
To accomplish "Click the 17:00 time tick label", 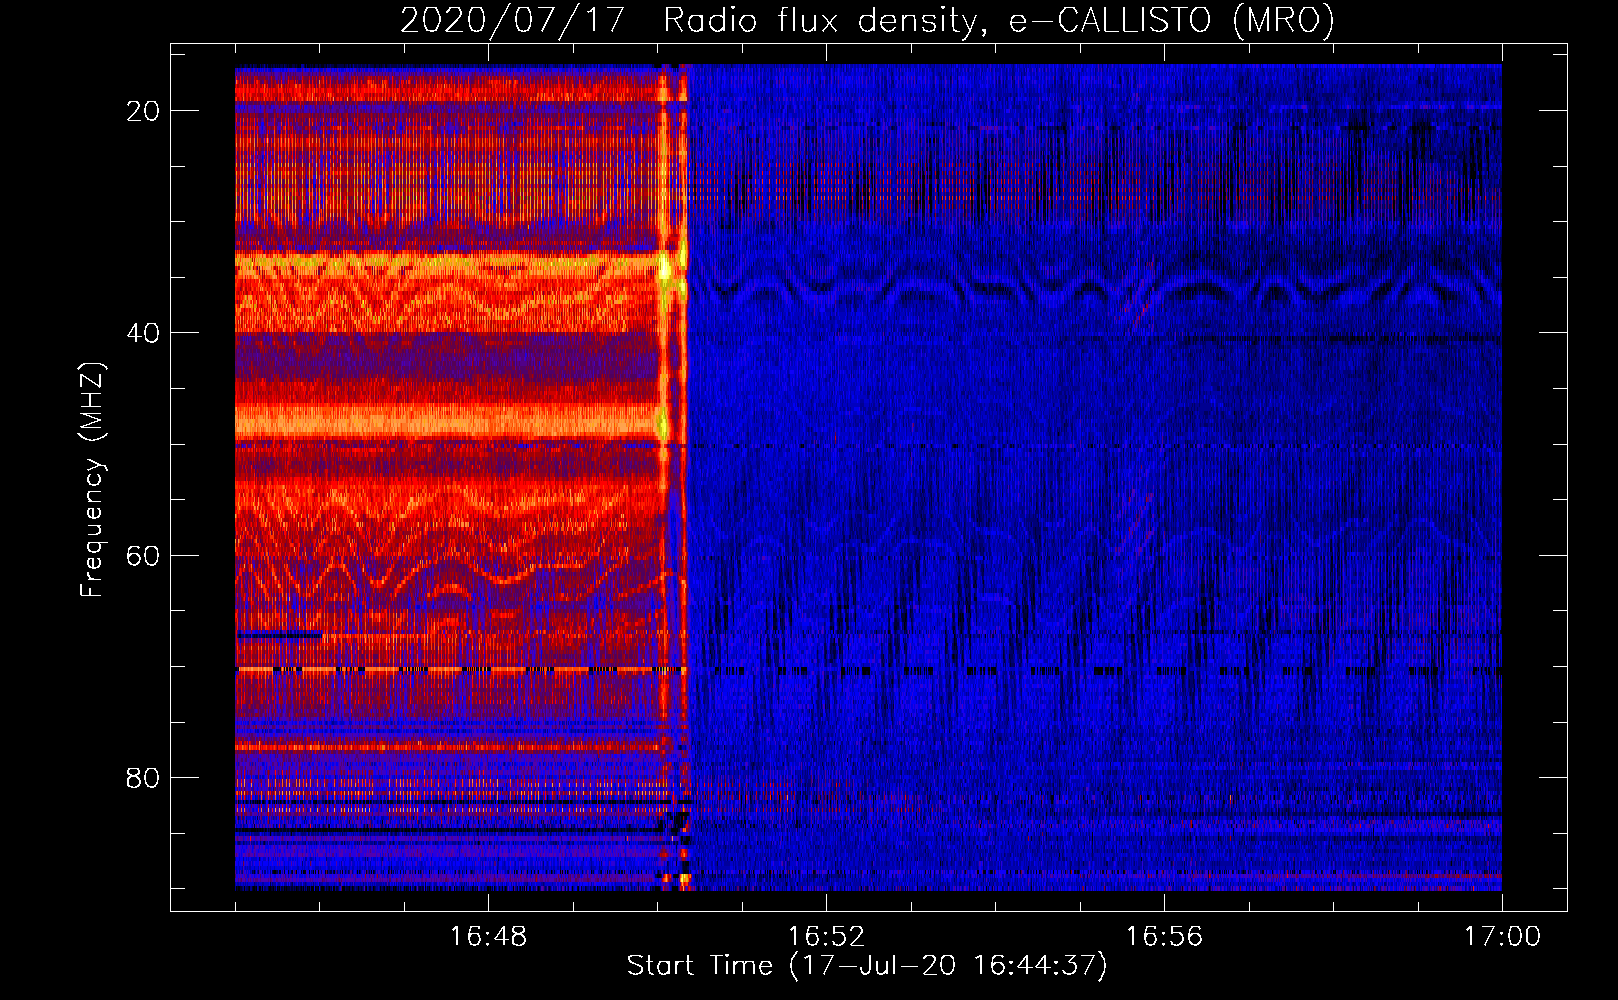I will pyautogui.click(x=1502, y=937).
